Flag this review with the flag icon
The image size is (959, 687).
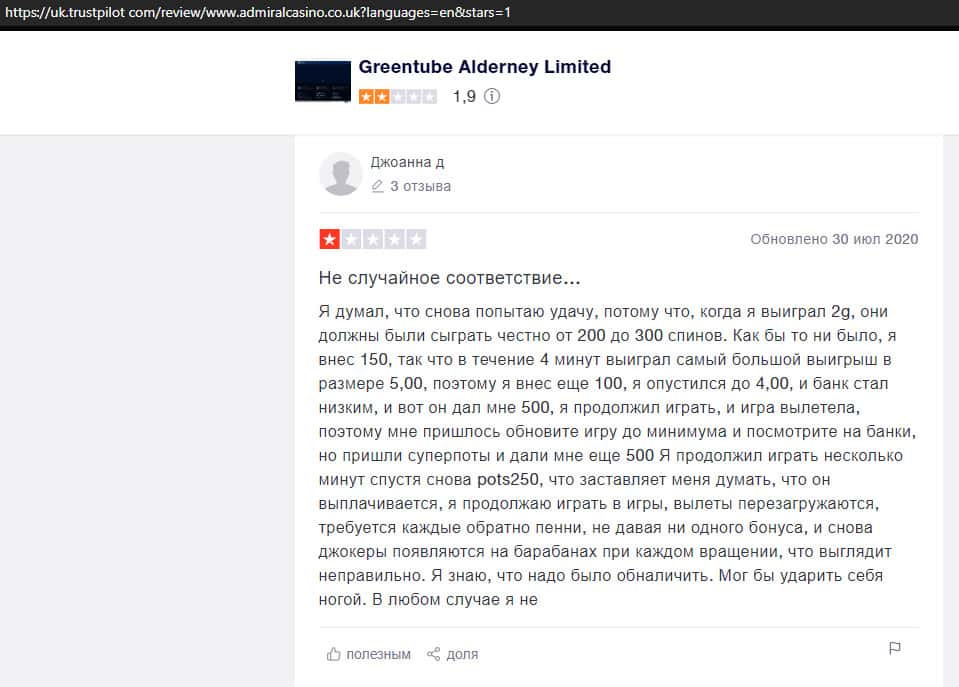pyautogui.click(x=894, y=648)
